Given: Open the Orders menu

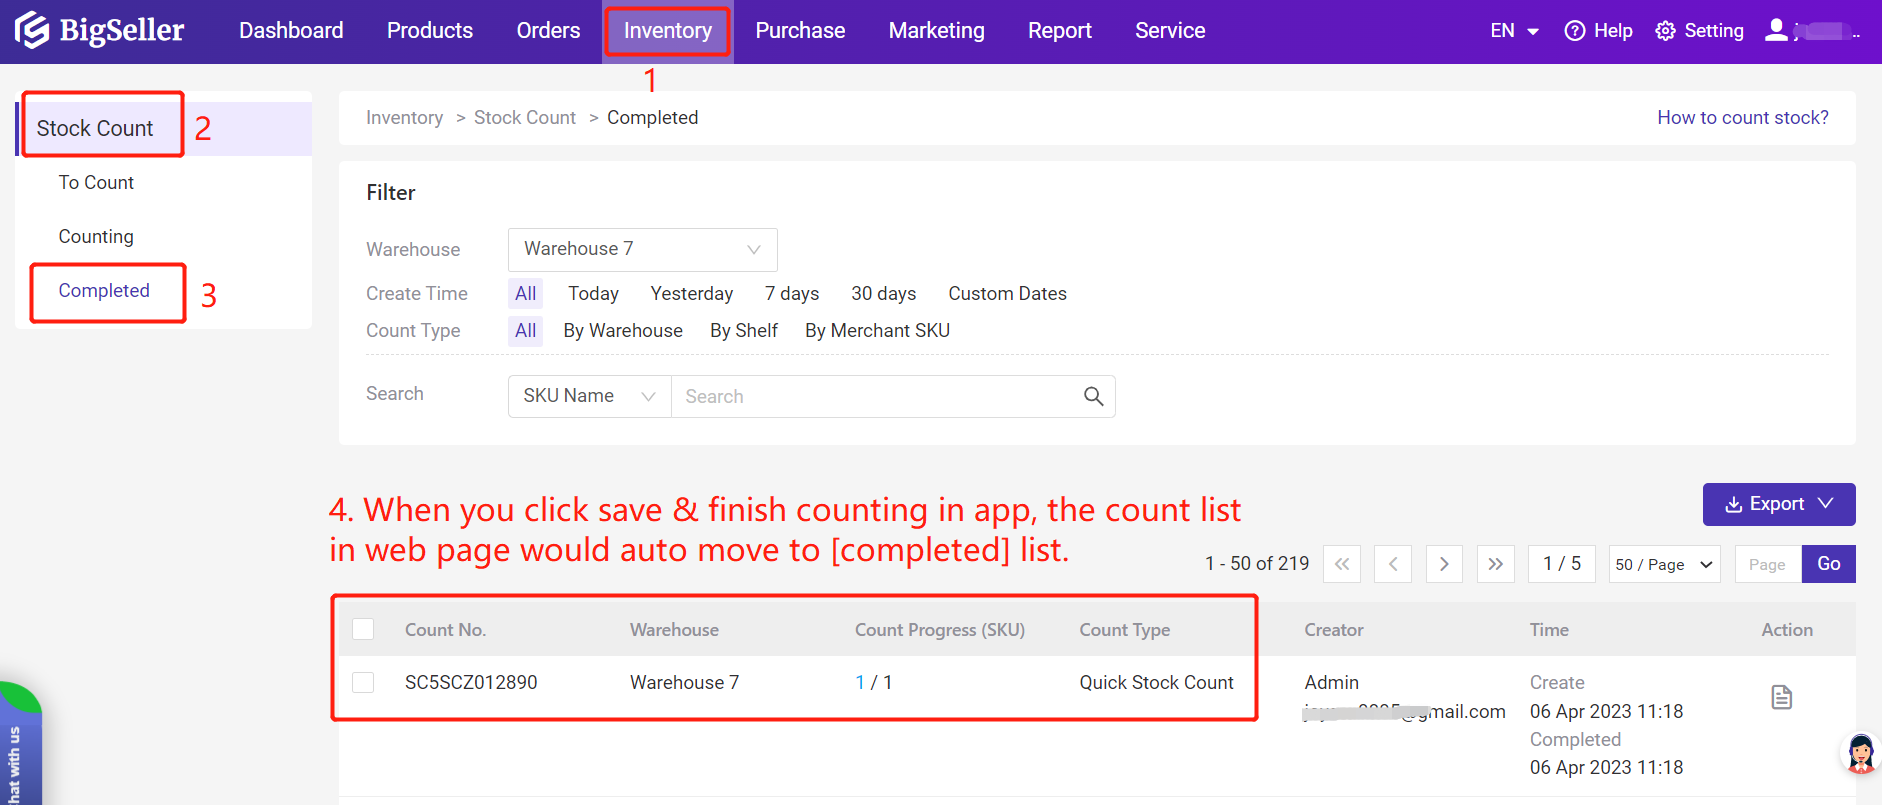Looking at the screenshot, I should [x=548, y=31].
